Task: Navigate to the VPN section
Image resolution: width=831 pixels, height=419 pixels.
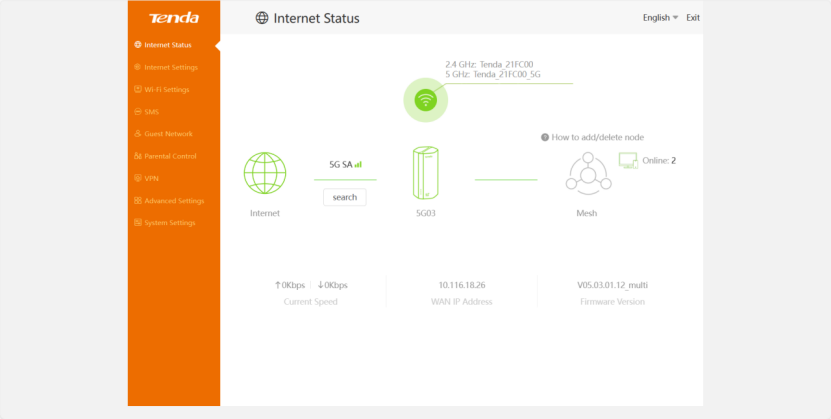Action: coord(151,178)
